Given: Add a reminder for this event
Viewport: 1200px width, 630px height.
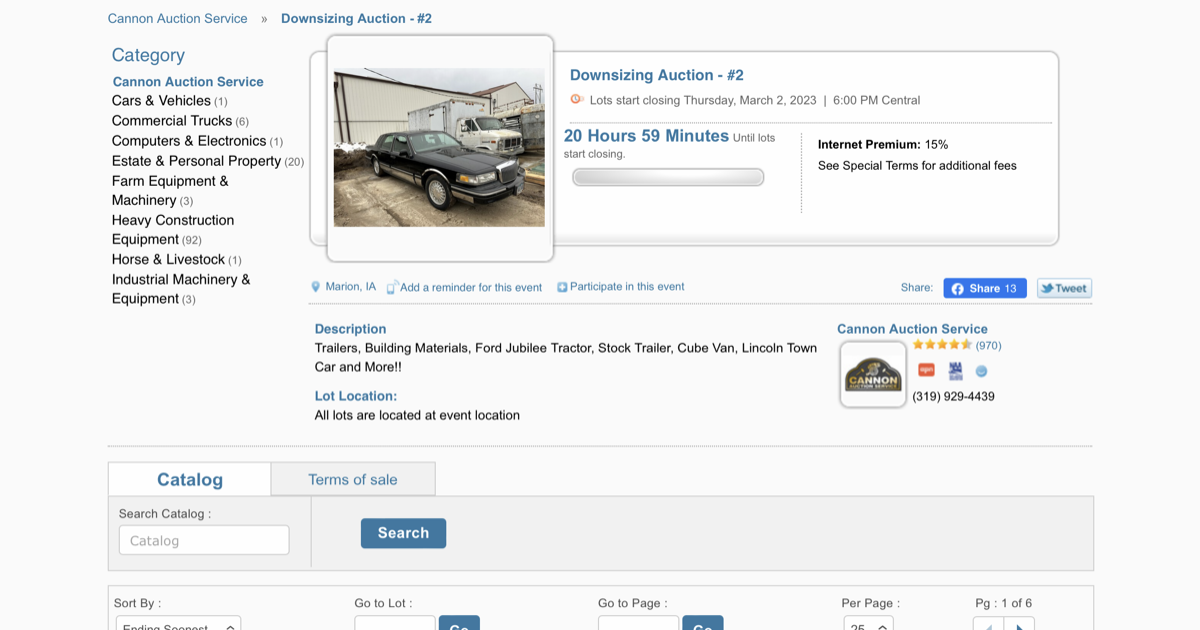Looking at the screenshot, I should [470, 288].
